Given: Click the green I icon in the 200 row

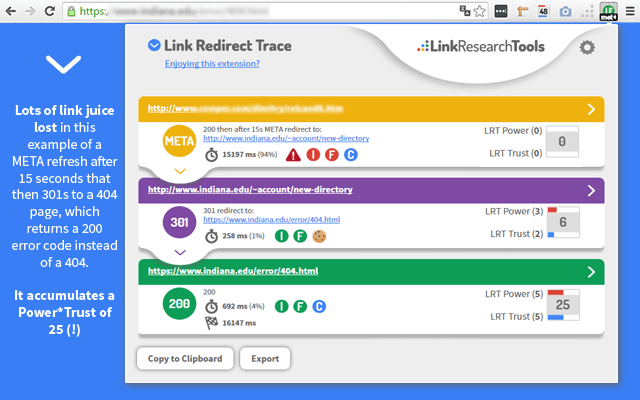Looking at the screenshot, I should tap(282, 305).
